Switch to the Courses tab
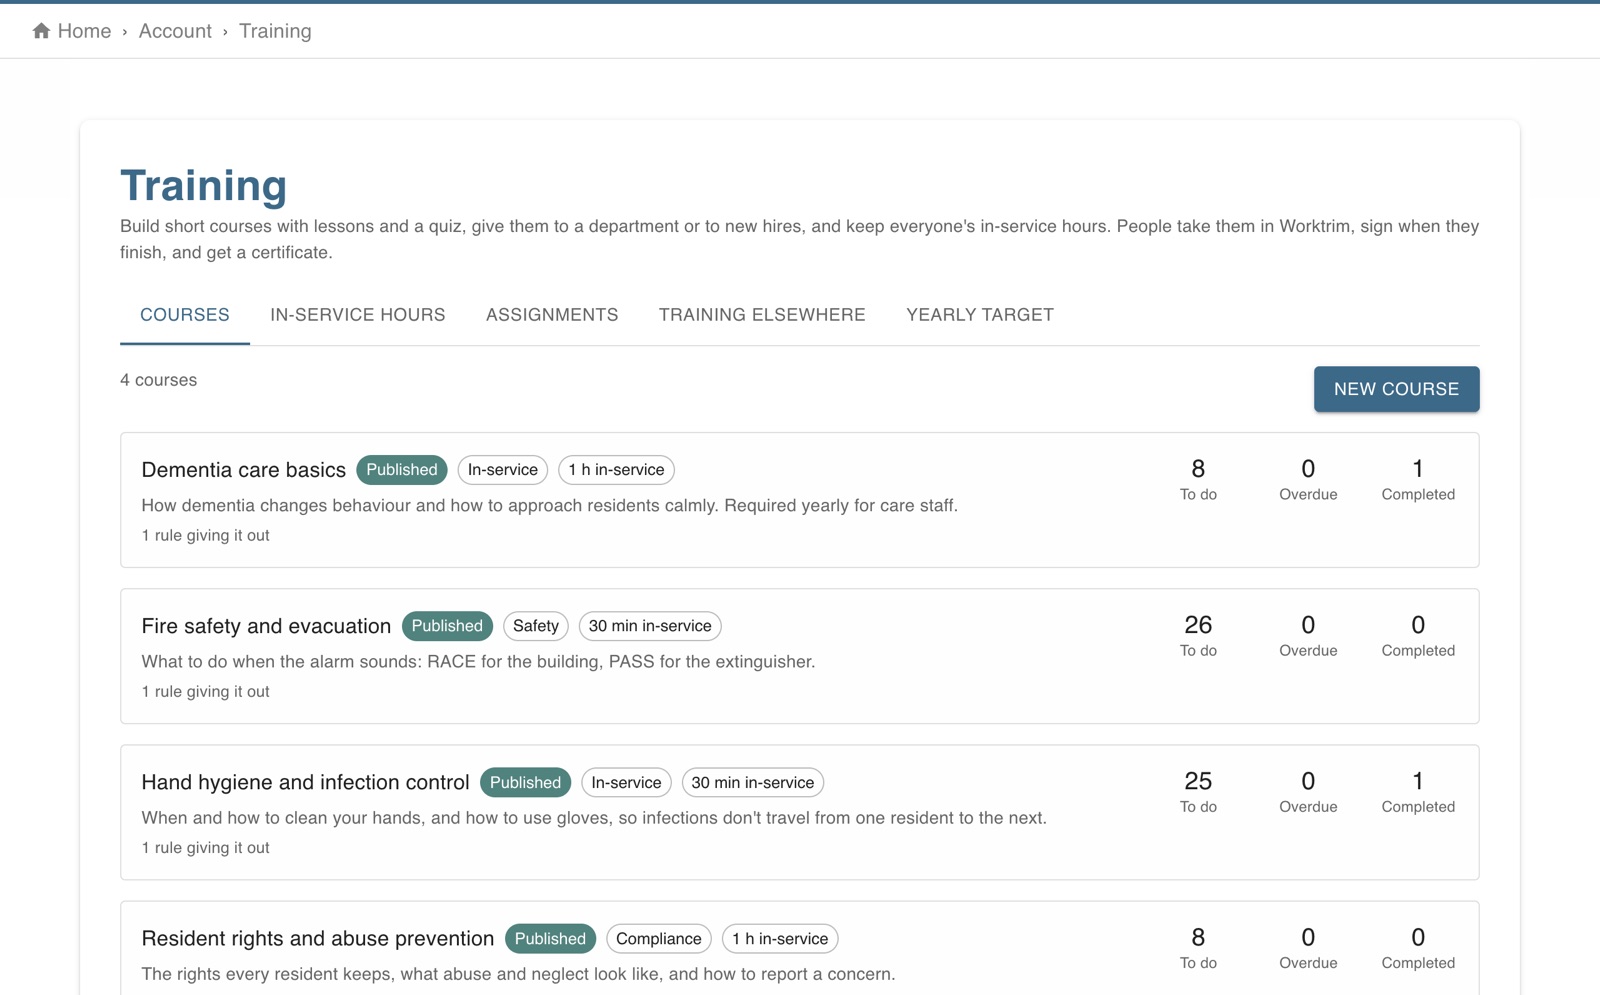This screenshot has width=1600, height=995. click(x=185, y=315)
